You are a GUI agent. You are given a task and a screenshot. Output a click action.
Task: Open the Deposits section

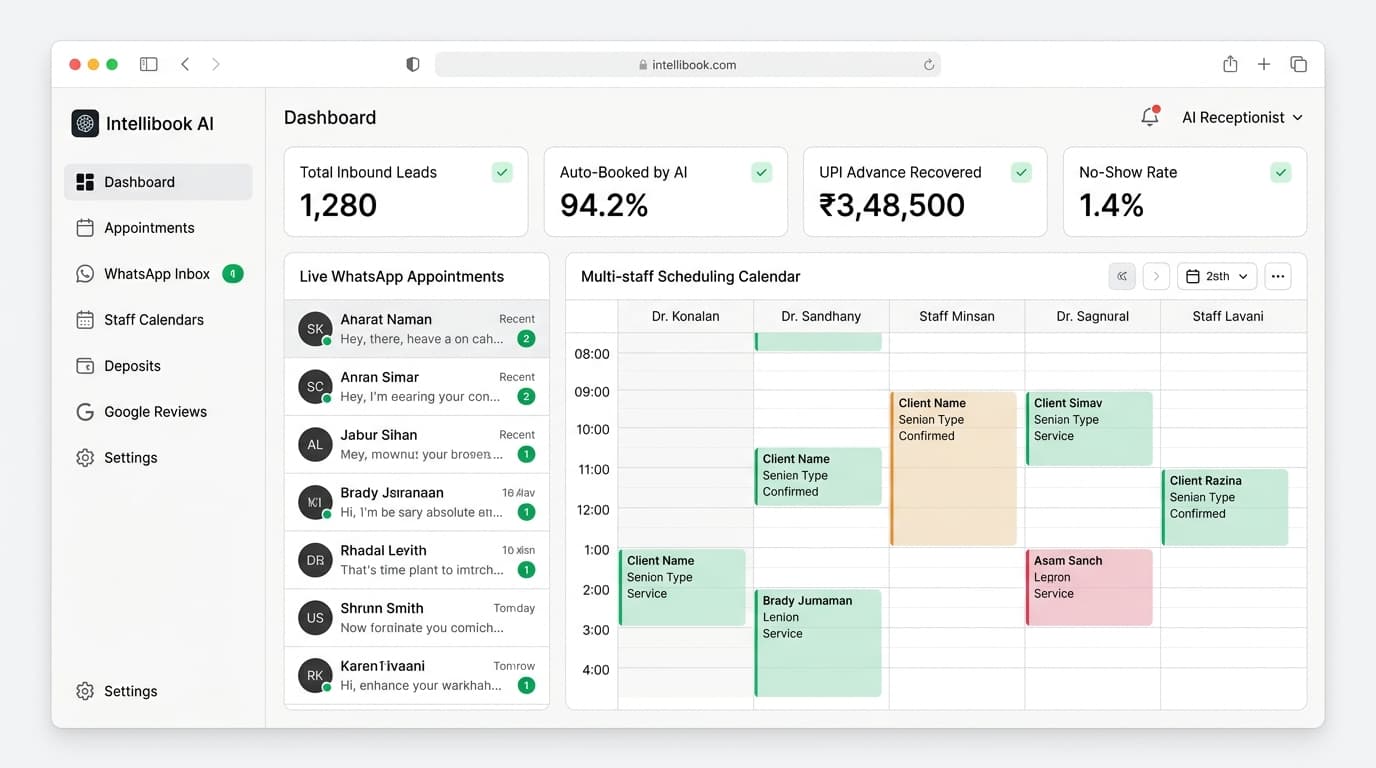tap(158, 366)
